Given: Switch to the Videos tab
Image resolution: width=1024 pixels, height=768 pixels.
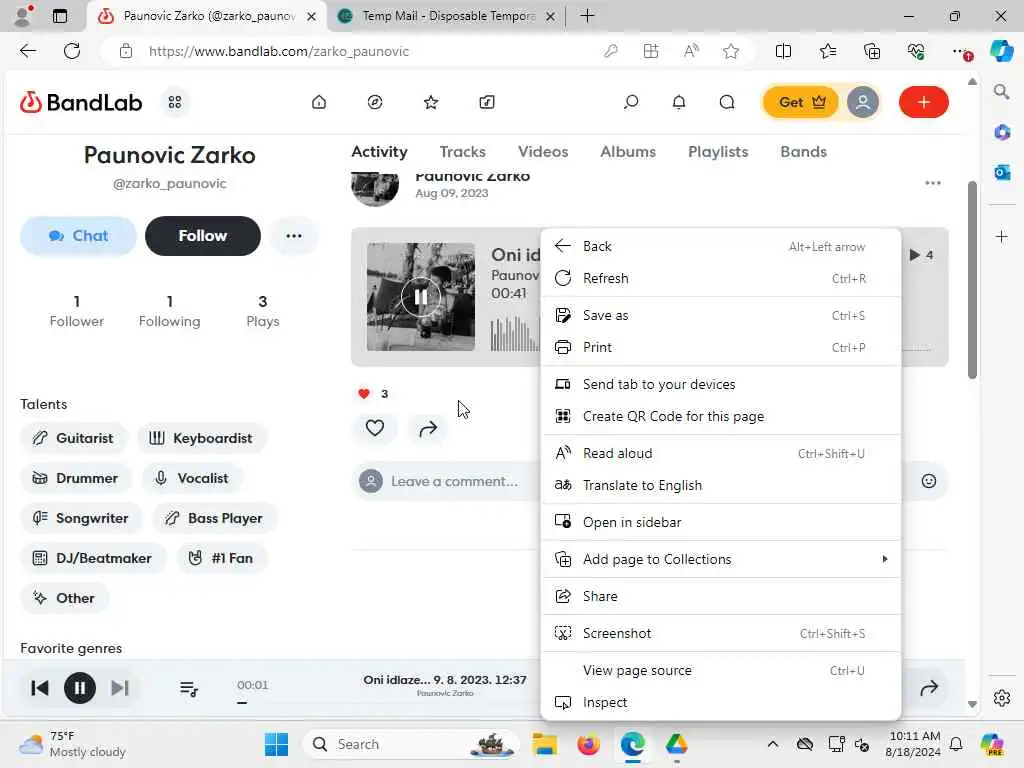Looking at the screenshot, I should [543, 152].
